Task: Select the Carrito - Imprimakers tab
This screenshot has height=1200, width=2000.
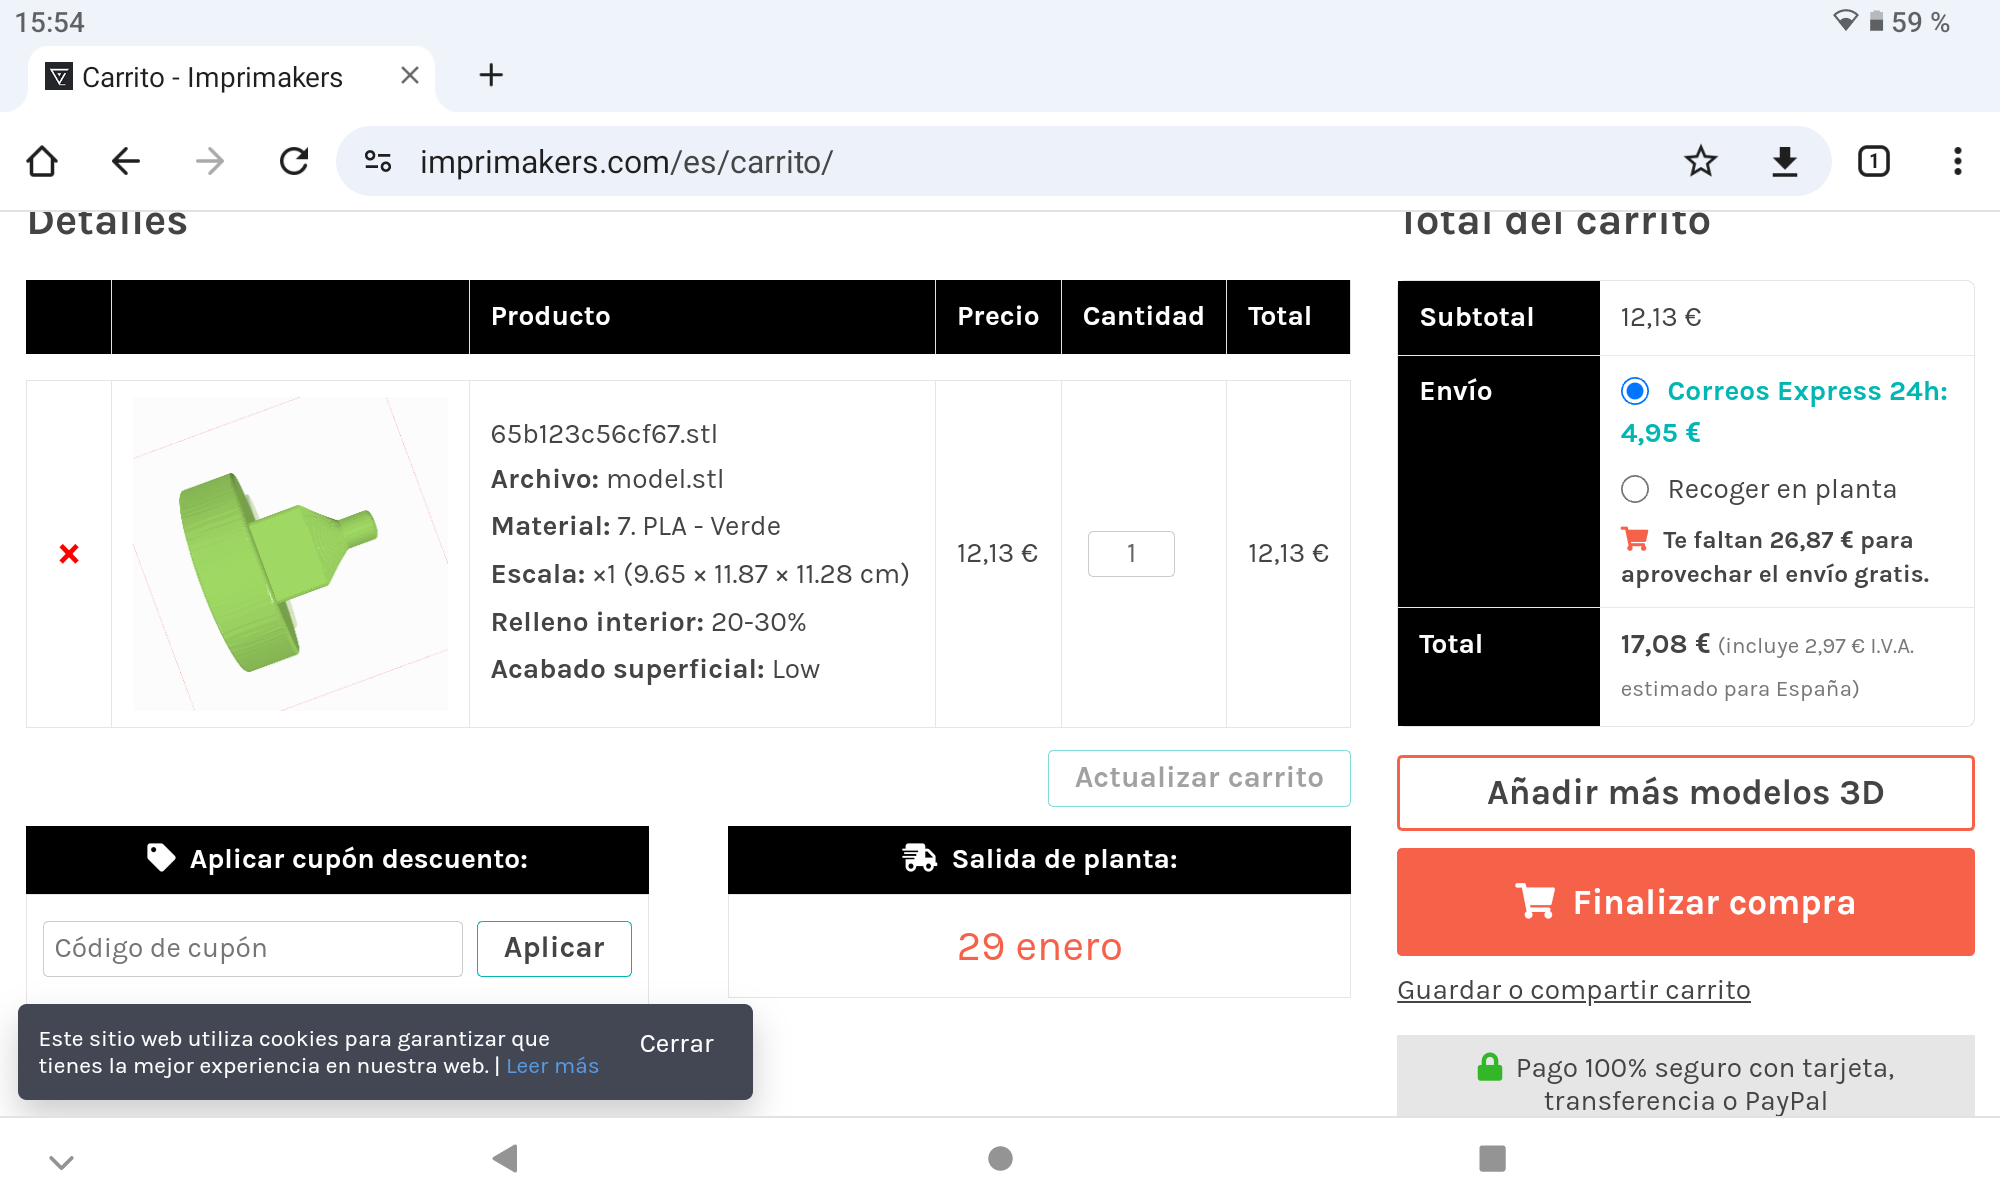Action: click(x=212, y=77)
